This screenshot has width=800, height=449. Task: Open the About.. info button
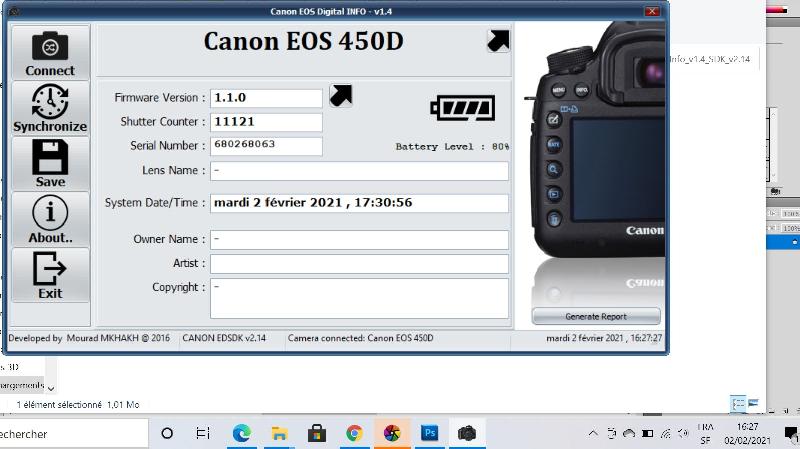51,219
